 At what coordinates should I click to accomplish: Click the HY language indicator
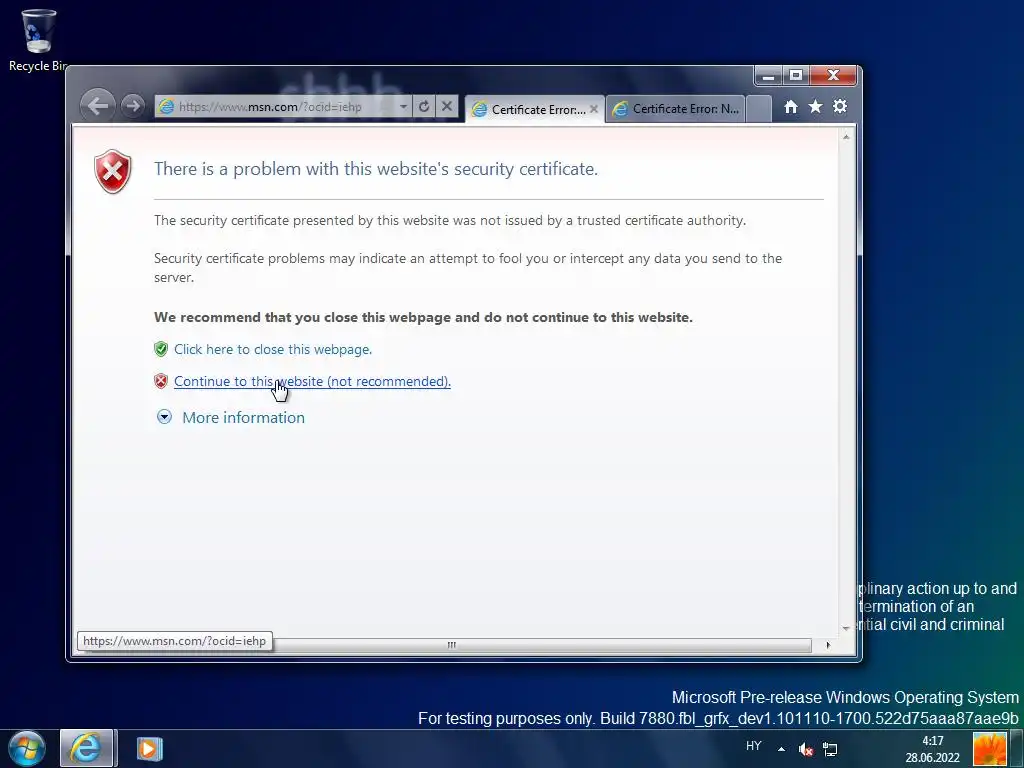click(x=754, y=746)
